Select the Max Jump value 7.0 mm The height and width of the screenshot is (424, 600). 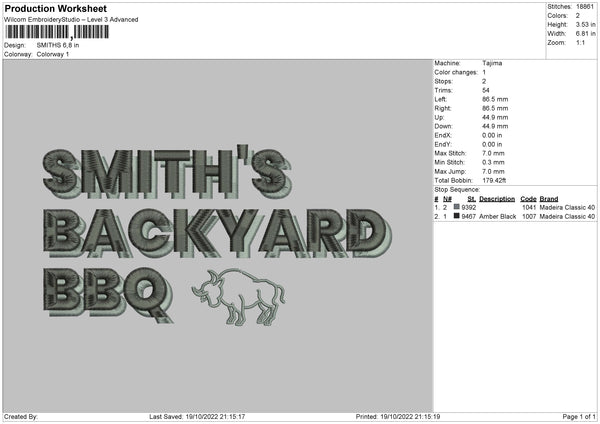493,171
